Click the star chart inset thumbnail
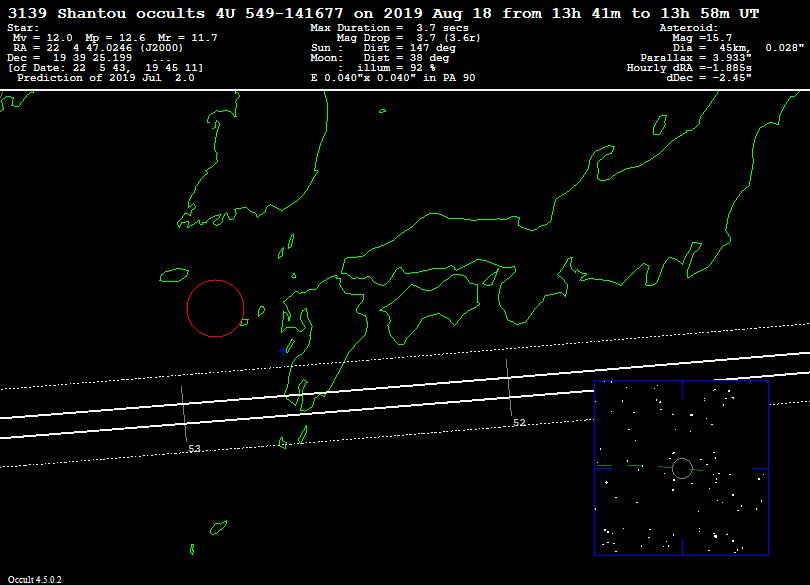810x585 pixels. pyautogui.click(x=681, y=468)
